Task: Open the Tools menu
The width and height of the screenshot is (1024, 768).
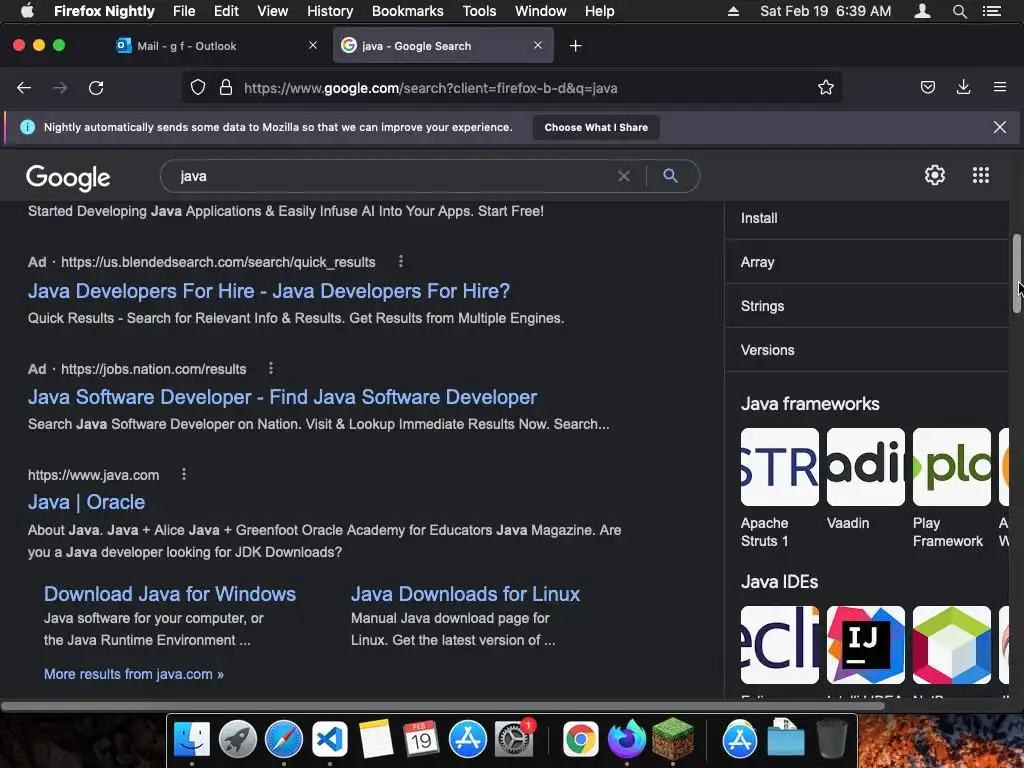Action: pos(479,11)
